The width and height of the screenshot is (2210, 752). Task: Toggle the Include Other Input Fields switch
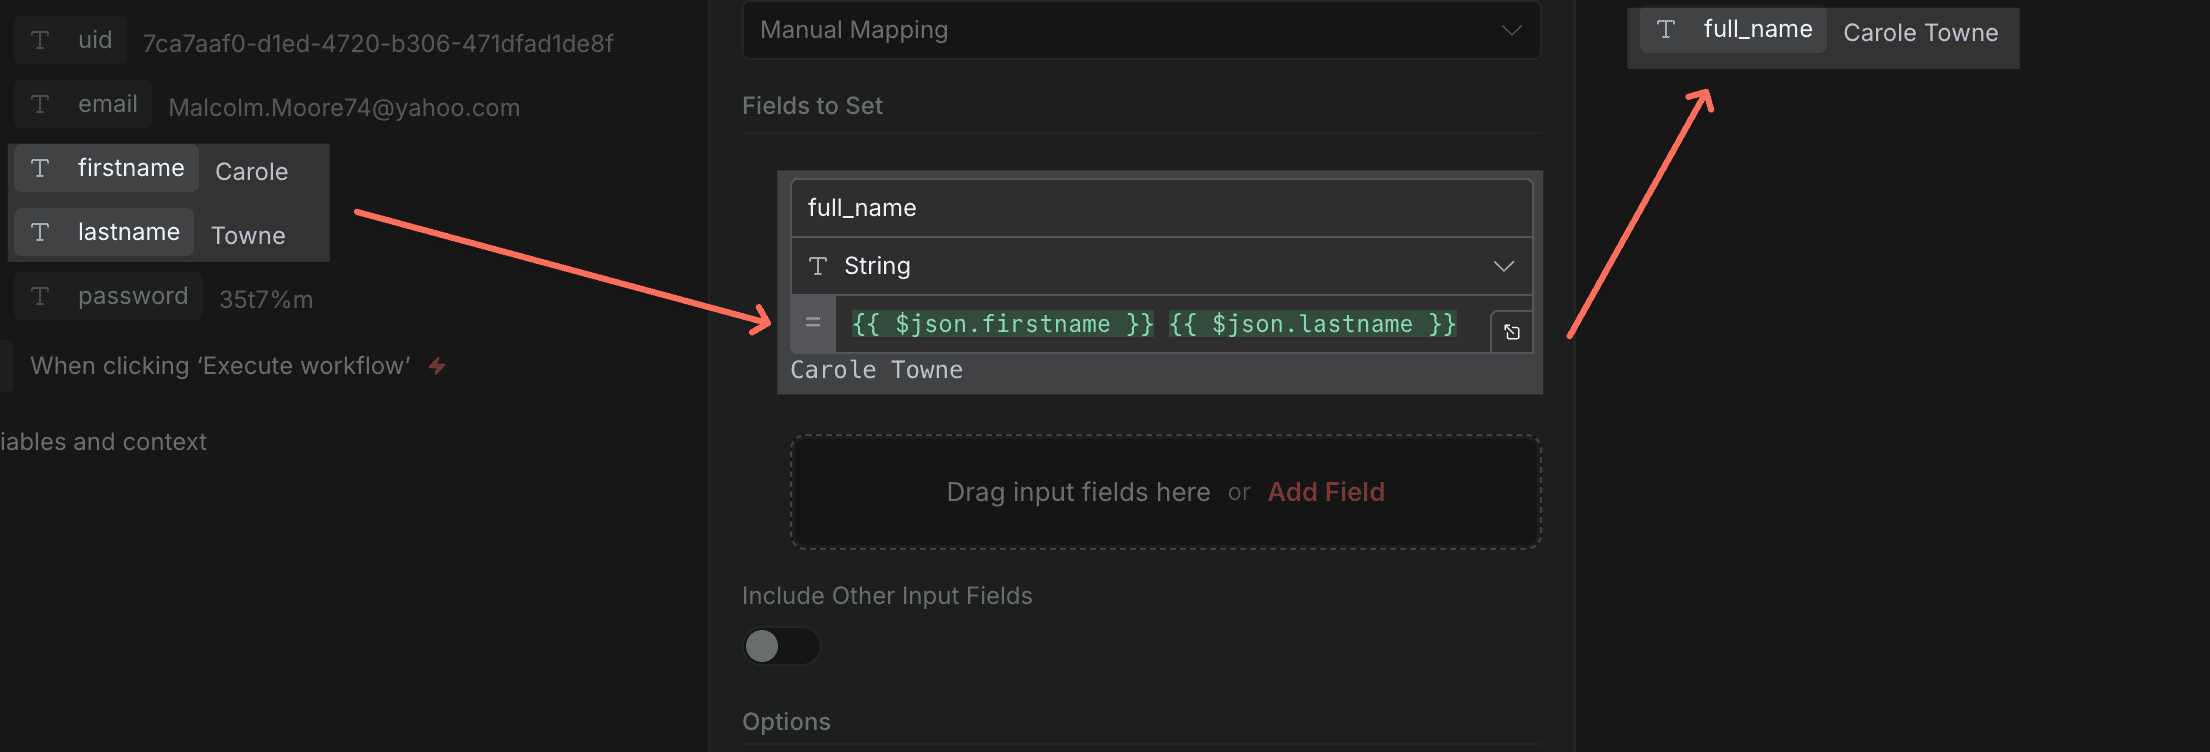pyautogui.click(x=781, y=646)
